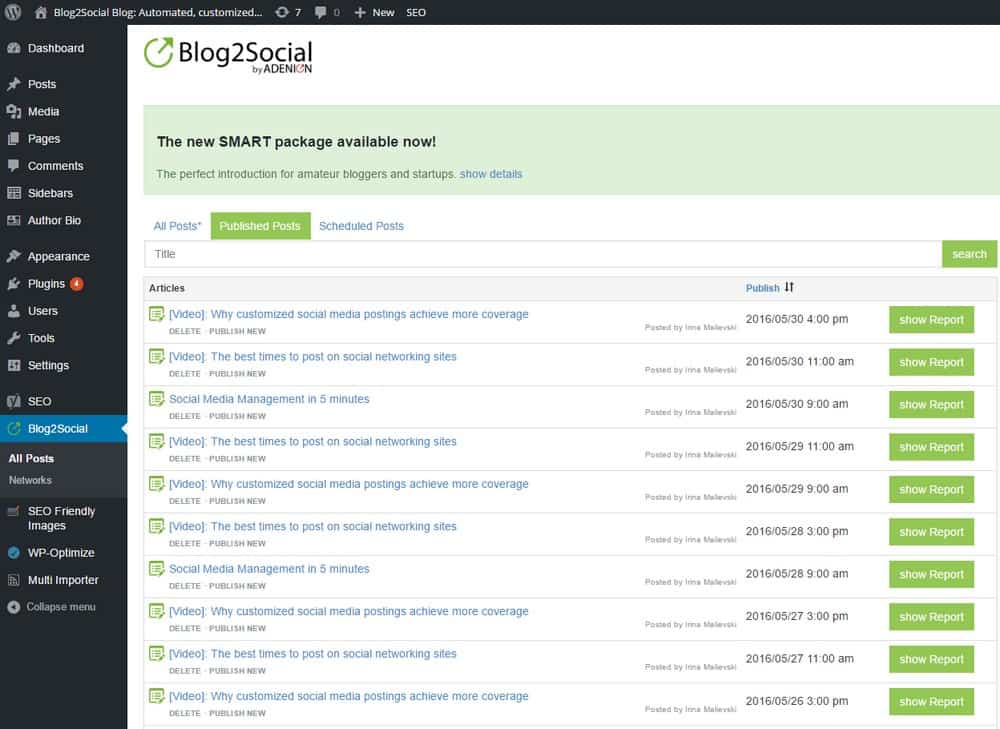Click the Publish column header
The width and height of the screenshot is (1000, 729).
tap(763, 288)
